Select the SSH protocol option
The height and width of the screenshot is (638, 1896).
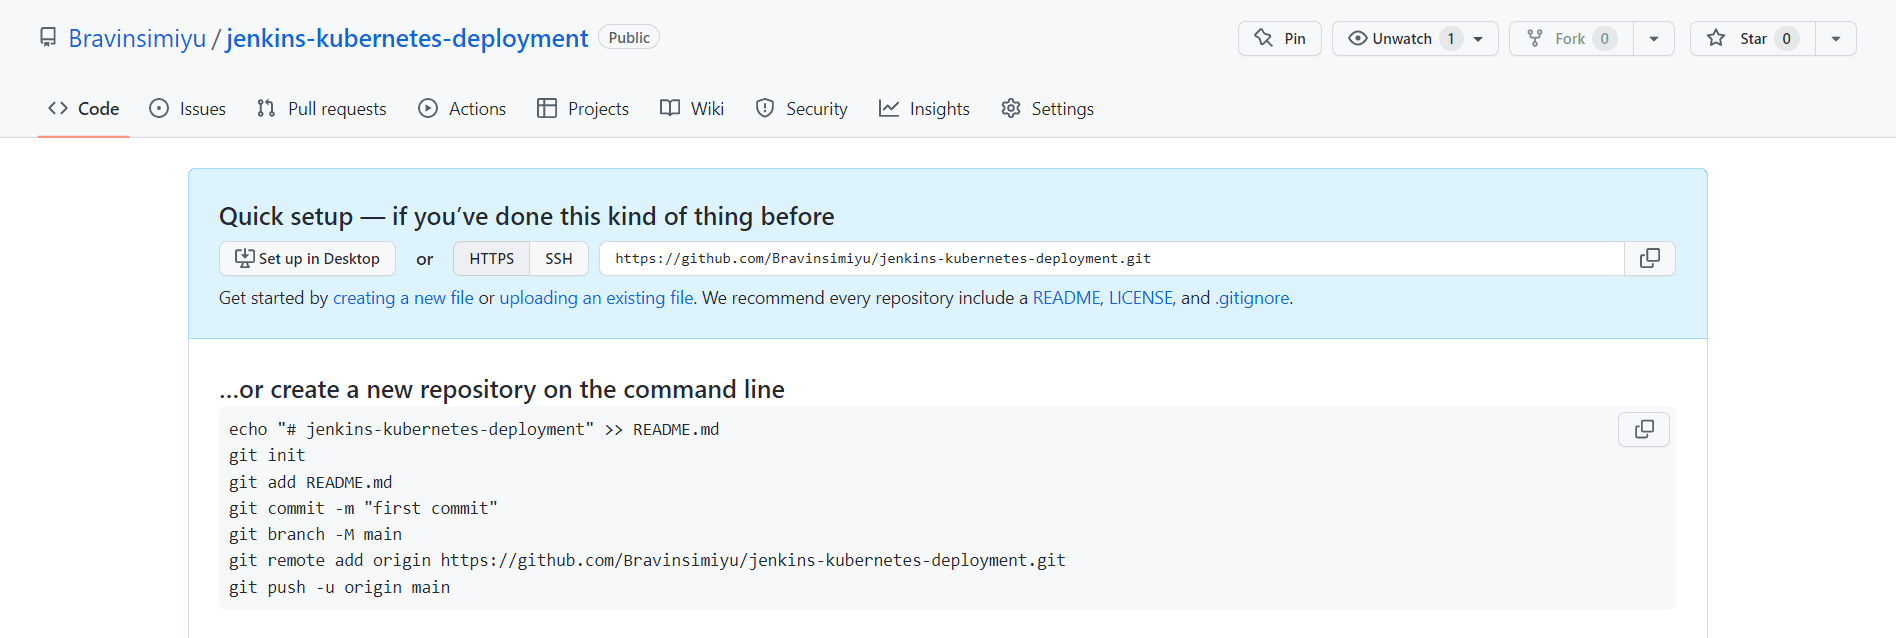pyautogui.click(x=559, y=258)
